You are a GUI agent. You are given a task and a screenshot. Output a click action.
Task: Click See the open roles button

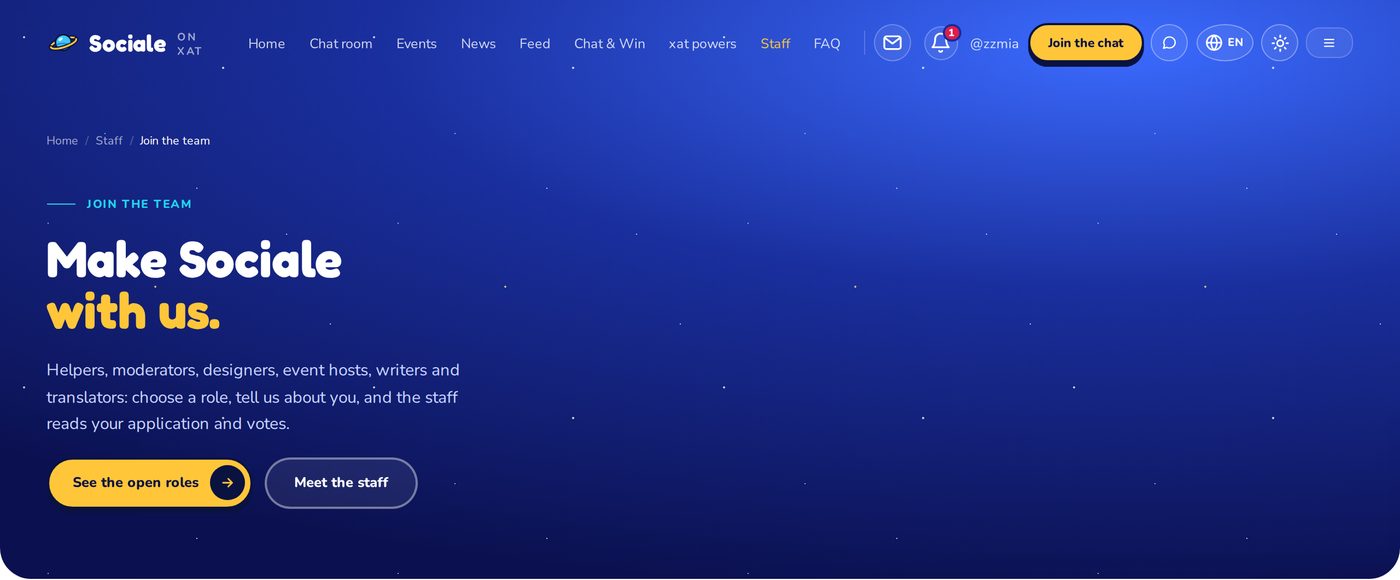point(149,483)
